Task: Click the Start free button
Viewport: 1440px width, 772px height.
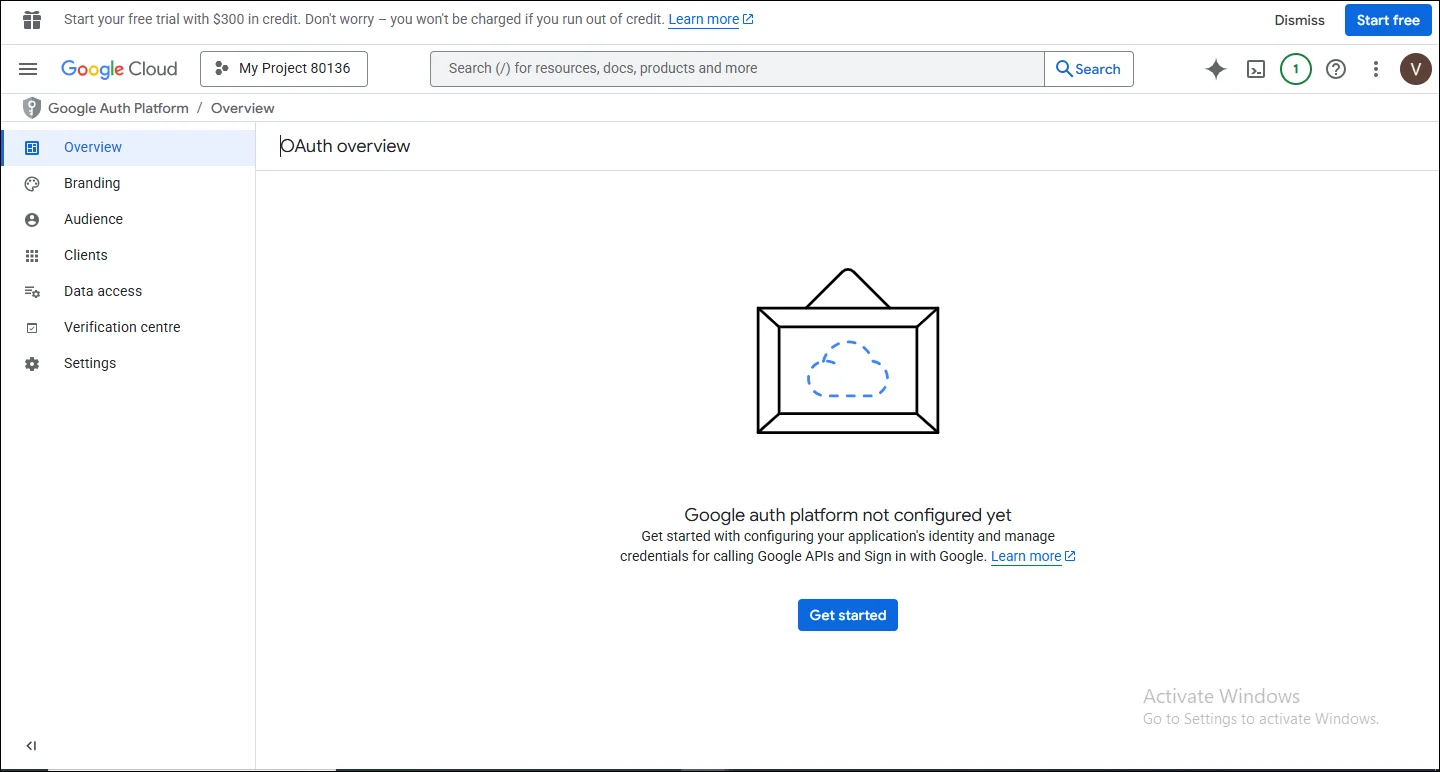Action: pyautogui.click(x=1388, y=20)
